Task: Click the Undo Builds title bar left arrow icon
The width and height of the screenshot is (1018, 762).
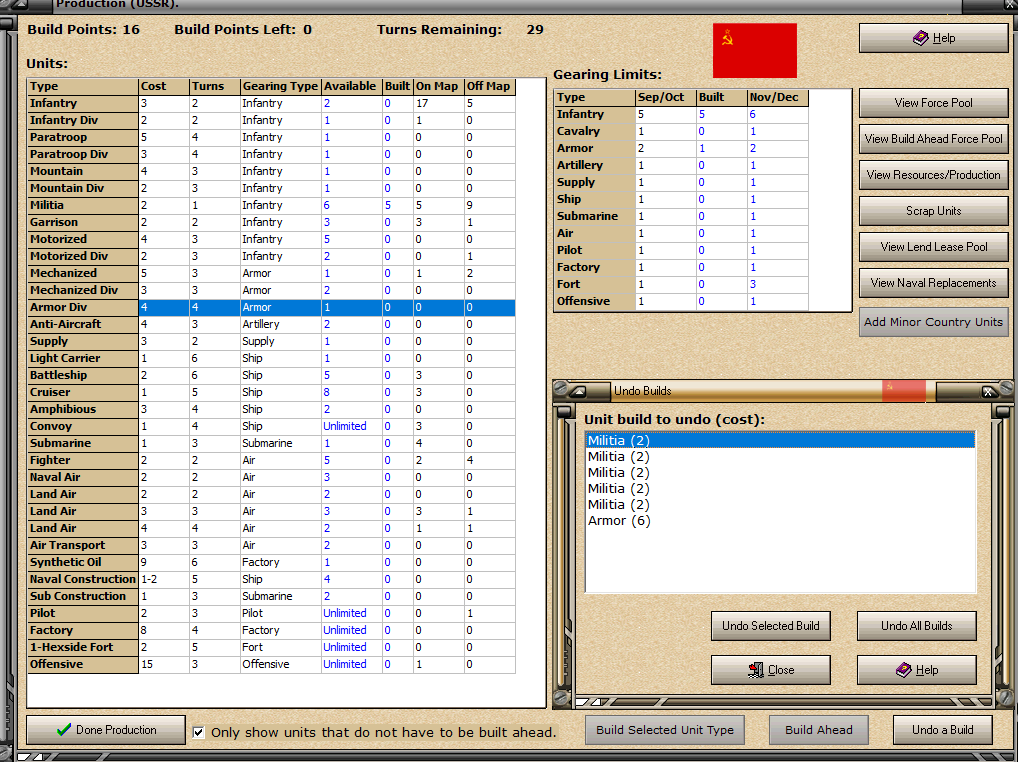Action: [579, 391]
